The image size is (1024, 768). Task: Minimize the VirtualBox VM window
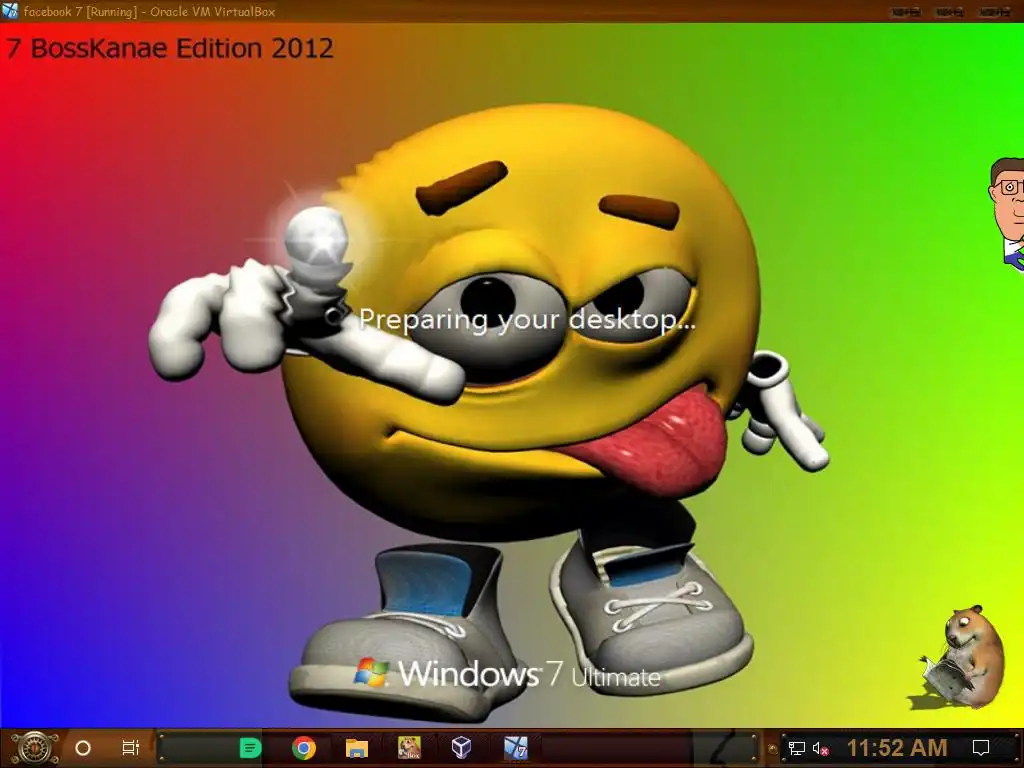906,12
